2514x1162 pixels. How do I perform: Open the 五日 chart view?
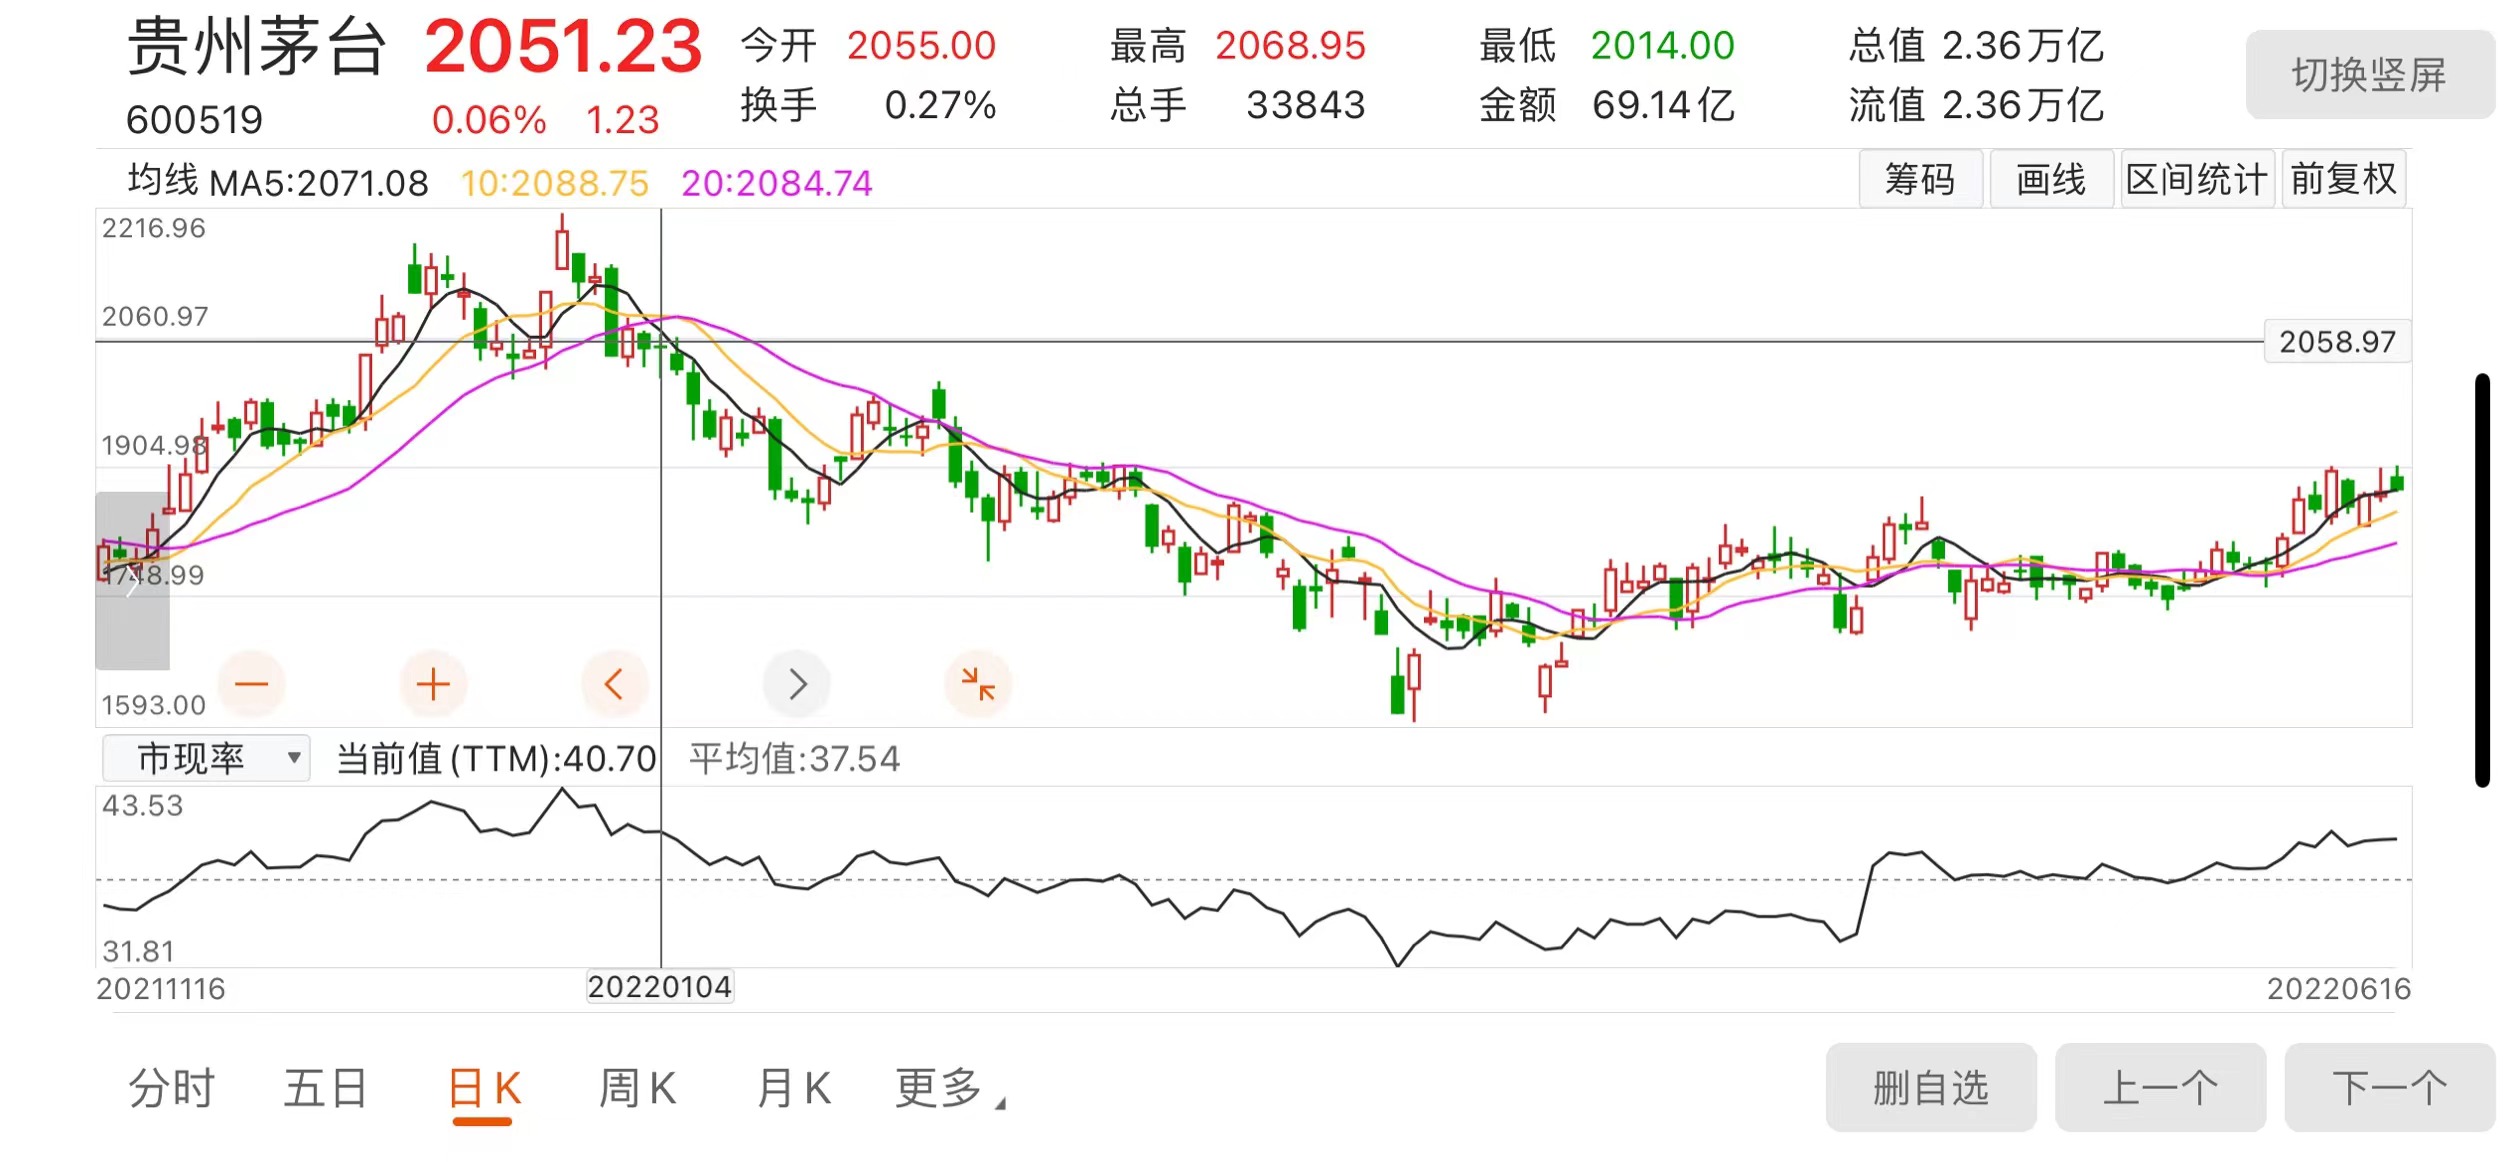click(x=326, y=1088)
